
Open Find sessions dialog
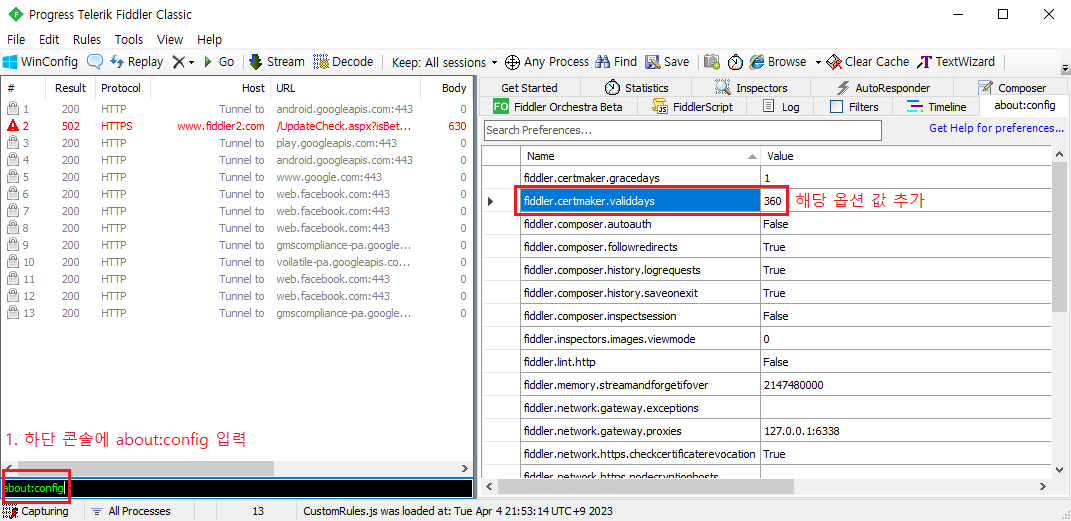pyautogui.click(x=616, y=61)
